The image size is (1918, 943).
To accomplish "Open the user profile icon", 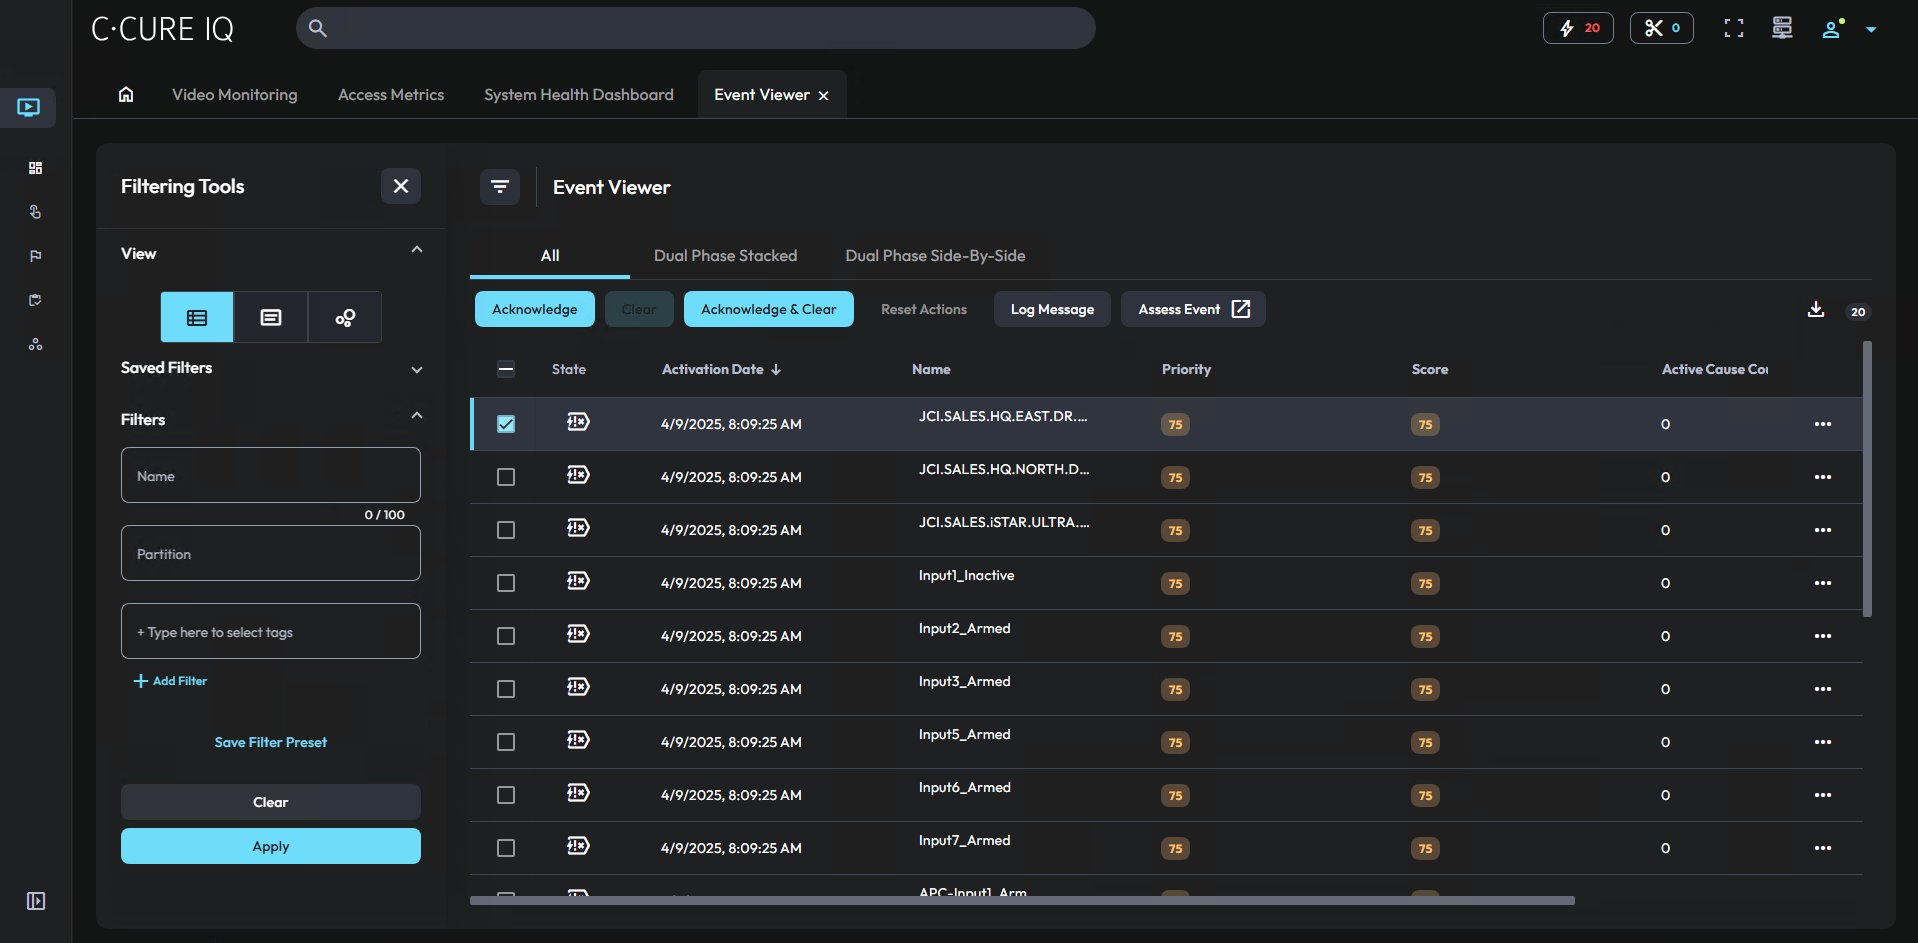I will click(1831, 28).
